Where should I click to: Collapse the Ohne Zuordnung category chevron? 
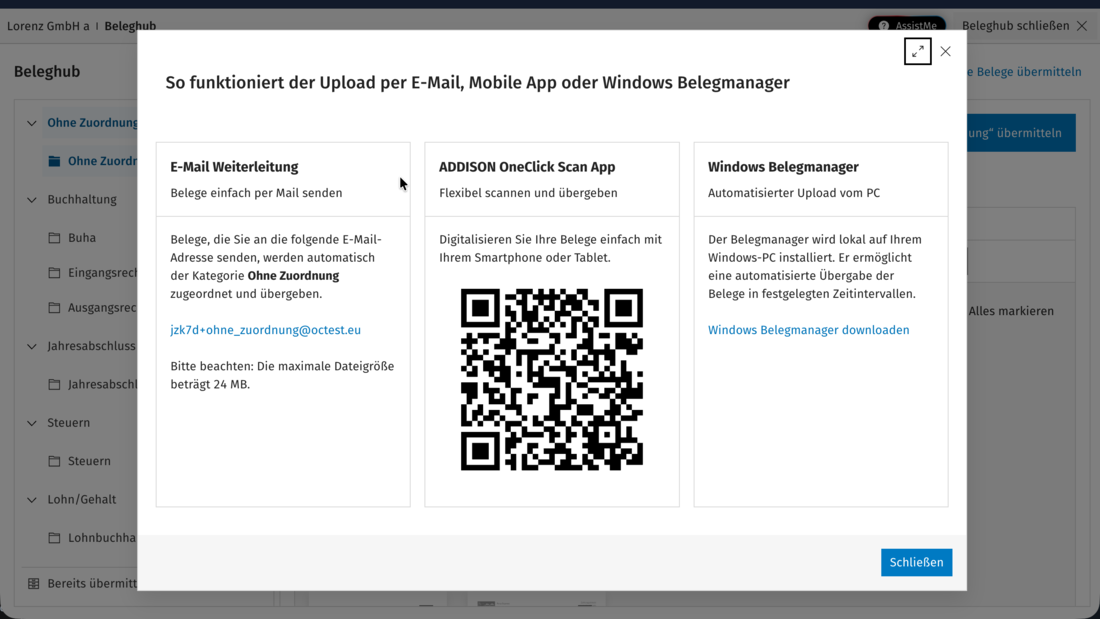tap(32, 123)
